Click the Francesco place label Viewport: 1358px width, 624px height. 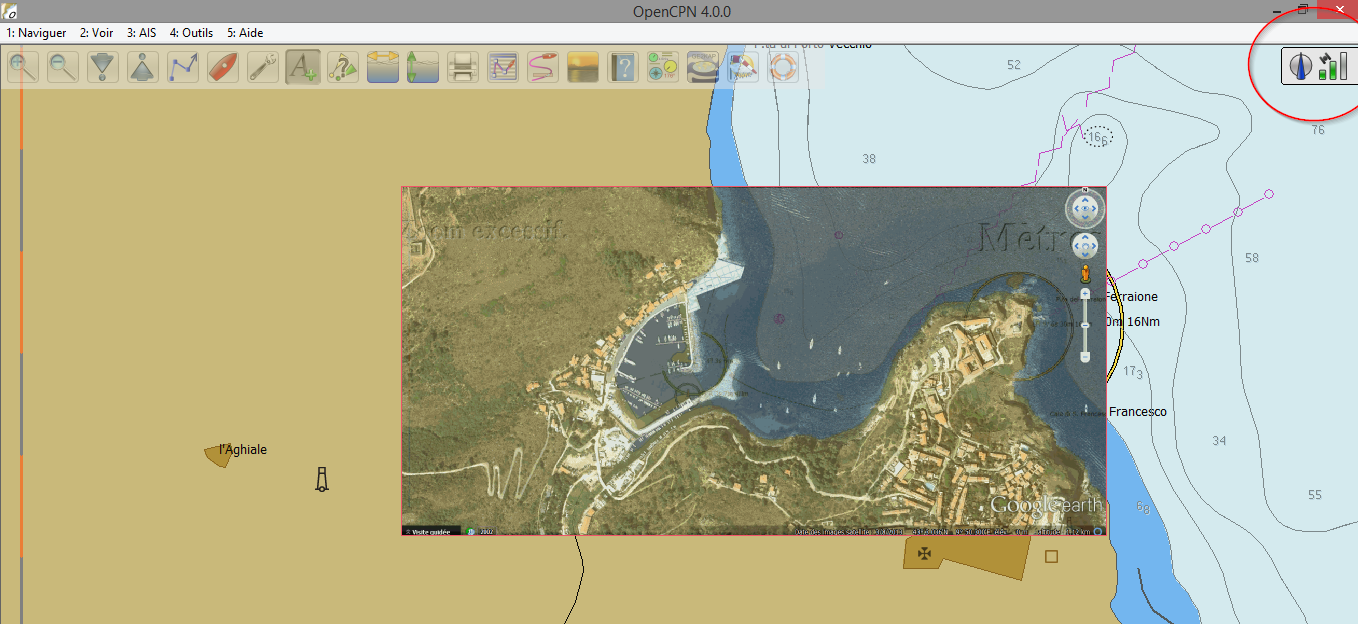[x=1138, y=412]
